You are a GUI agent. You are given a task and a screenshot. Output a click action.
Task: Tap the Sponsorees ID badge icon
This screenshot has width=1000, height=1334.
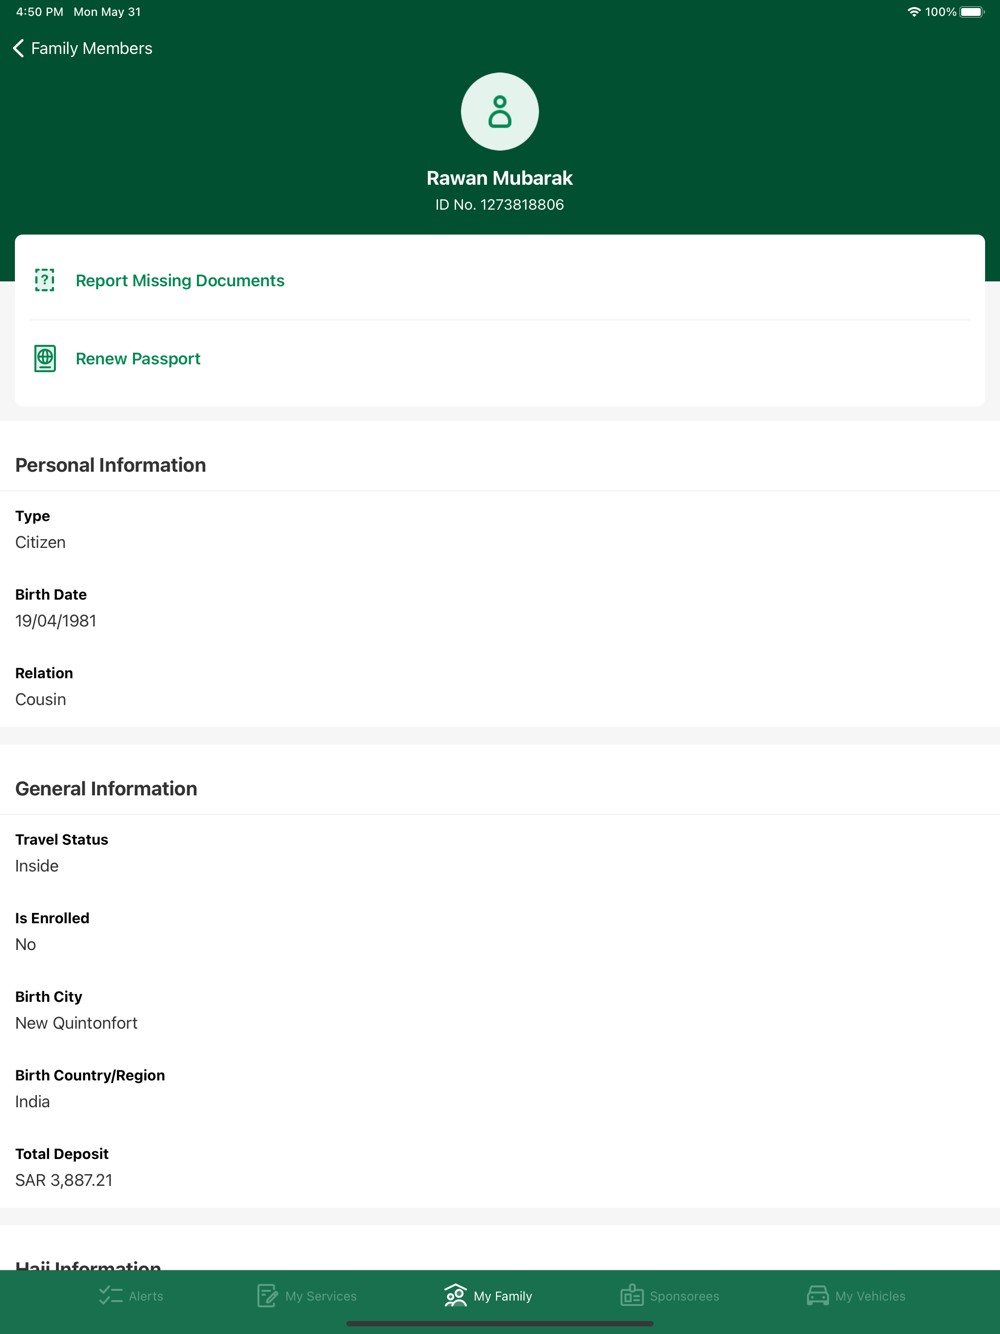632,1296
